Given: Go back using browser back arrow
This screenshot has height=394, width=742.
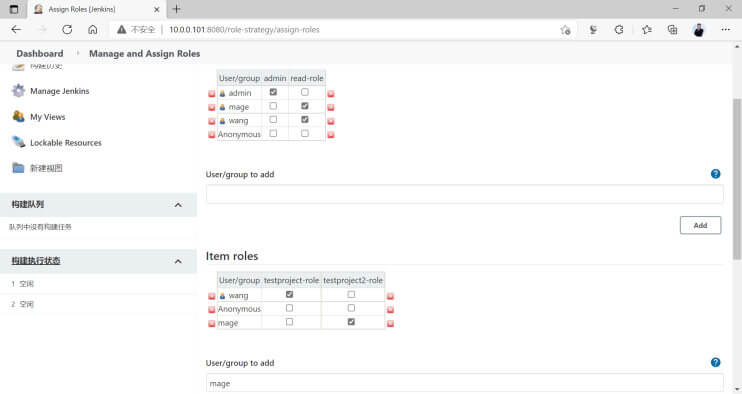Looking at the screenshot, I should click(16, 29).
